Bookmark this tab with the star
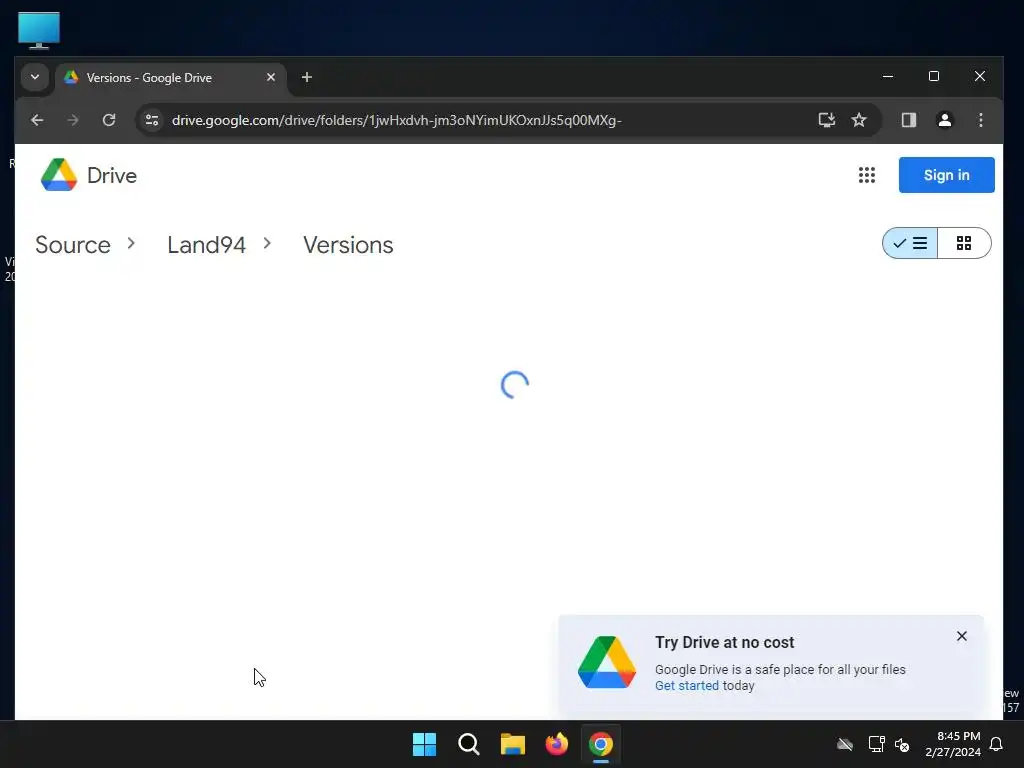The width and height of the screenshot is (1024, 768). click(859, 120)
